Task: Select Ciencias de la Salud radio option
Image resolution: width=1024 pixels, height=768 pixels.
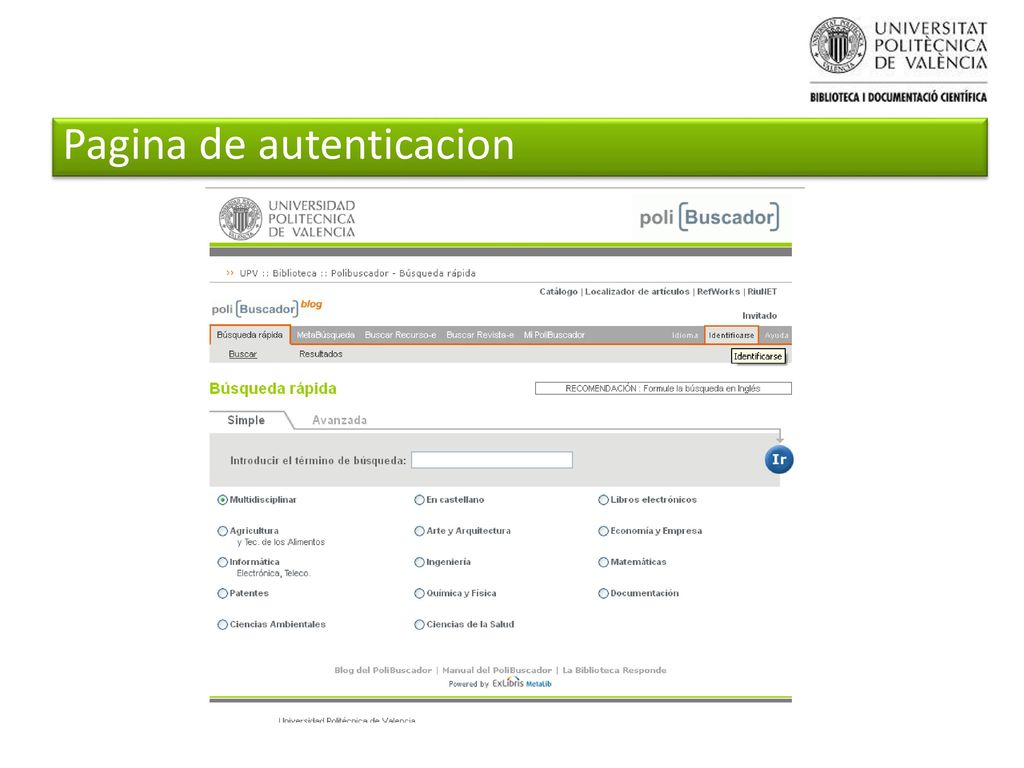Action: tap(419, 625)
